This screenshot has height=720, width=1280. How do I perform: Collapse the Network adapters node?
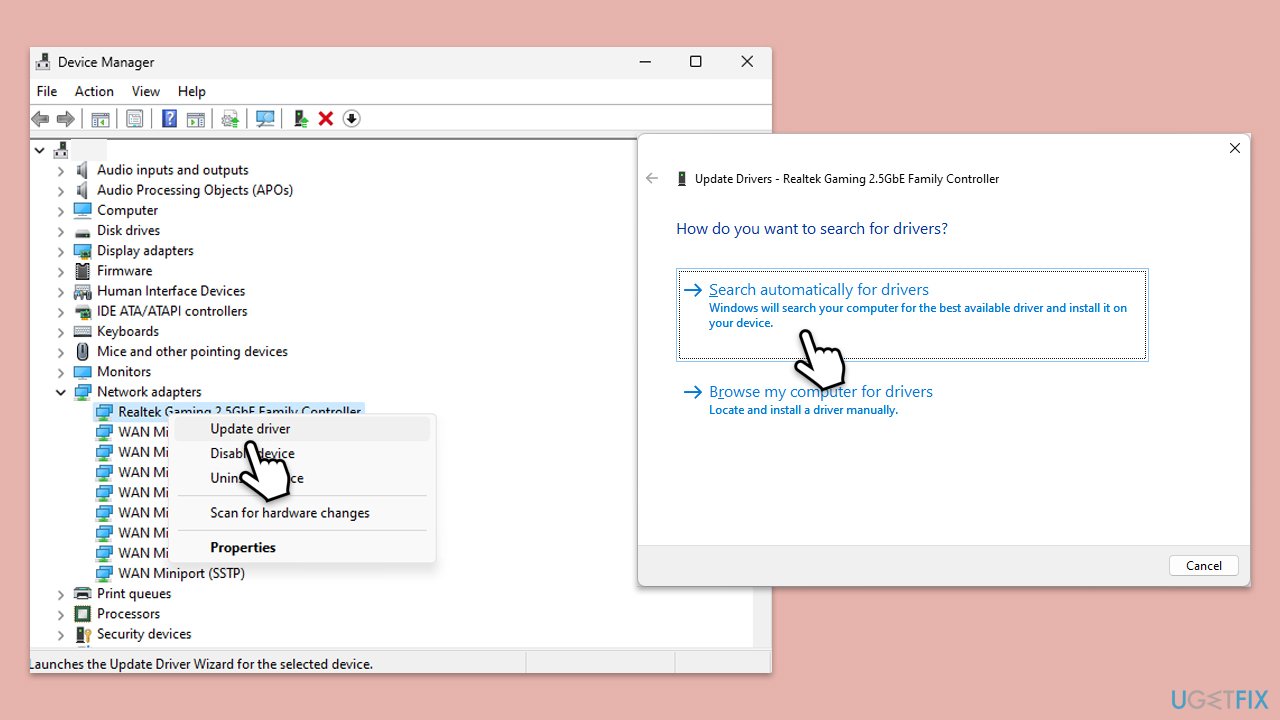click(x=61, y=392)
